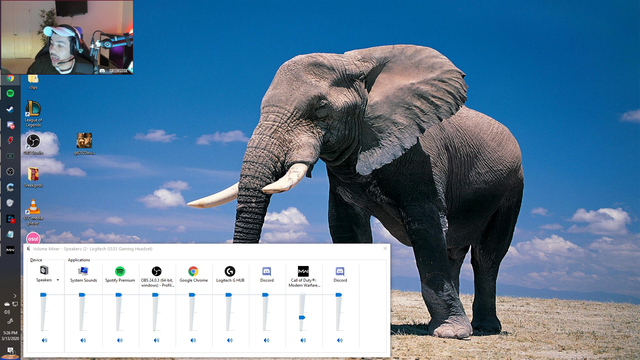Click the red lightning bolt taskbar icon
Viewport: 640px width, 360px height.
(10, 140)
